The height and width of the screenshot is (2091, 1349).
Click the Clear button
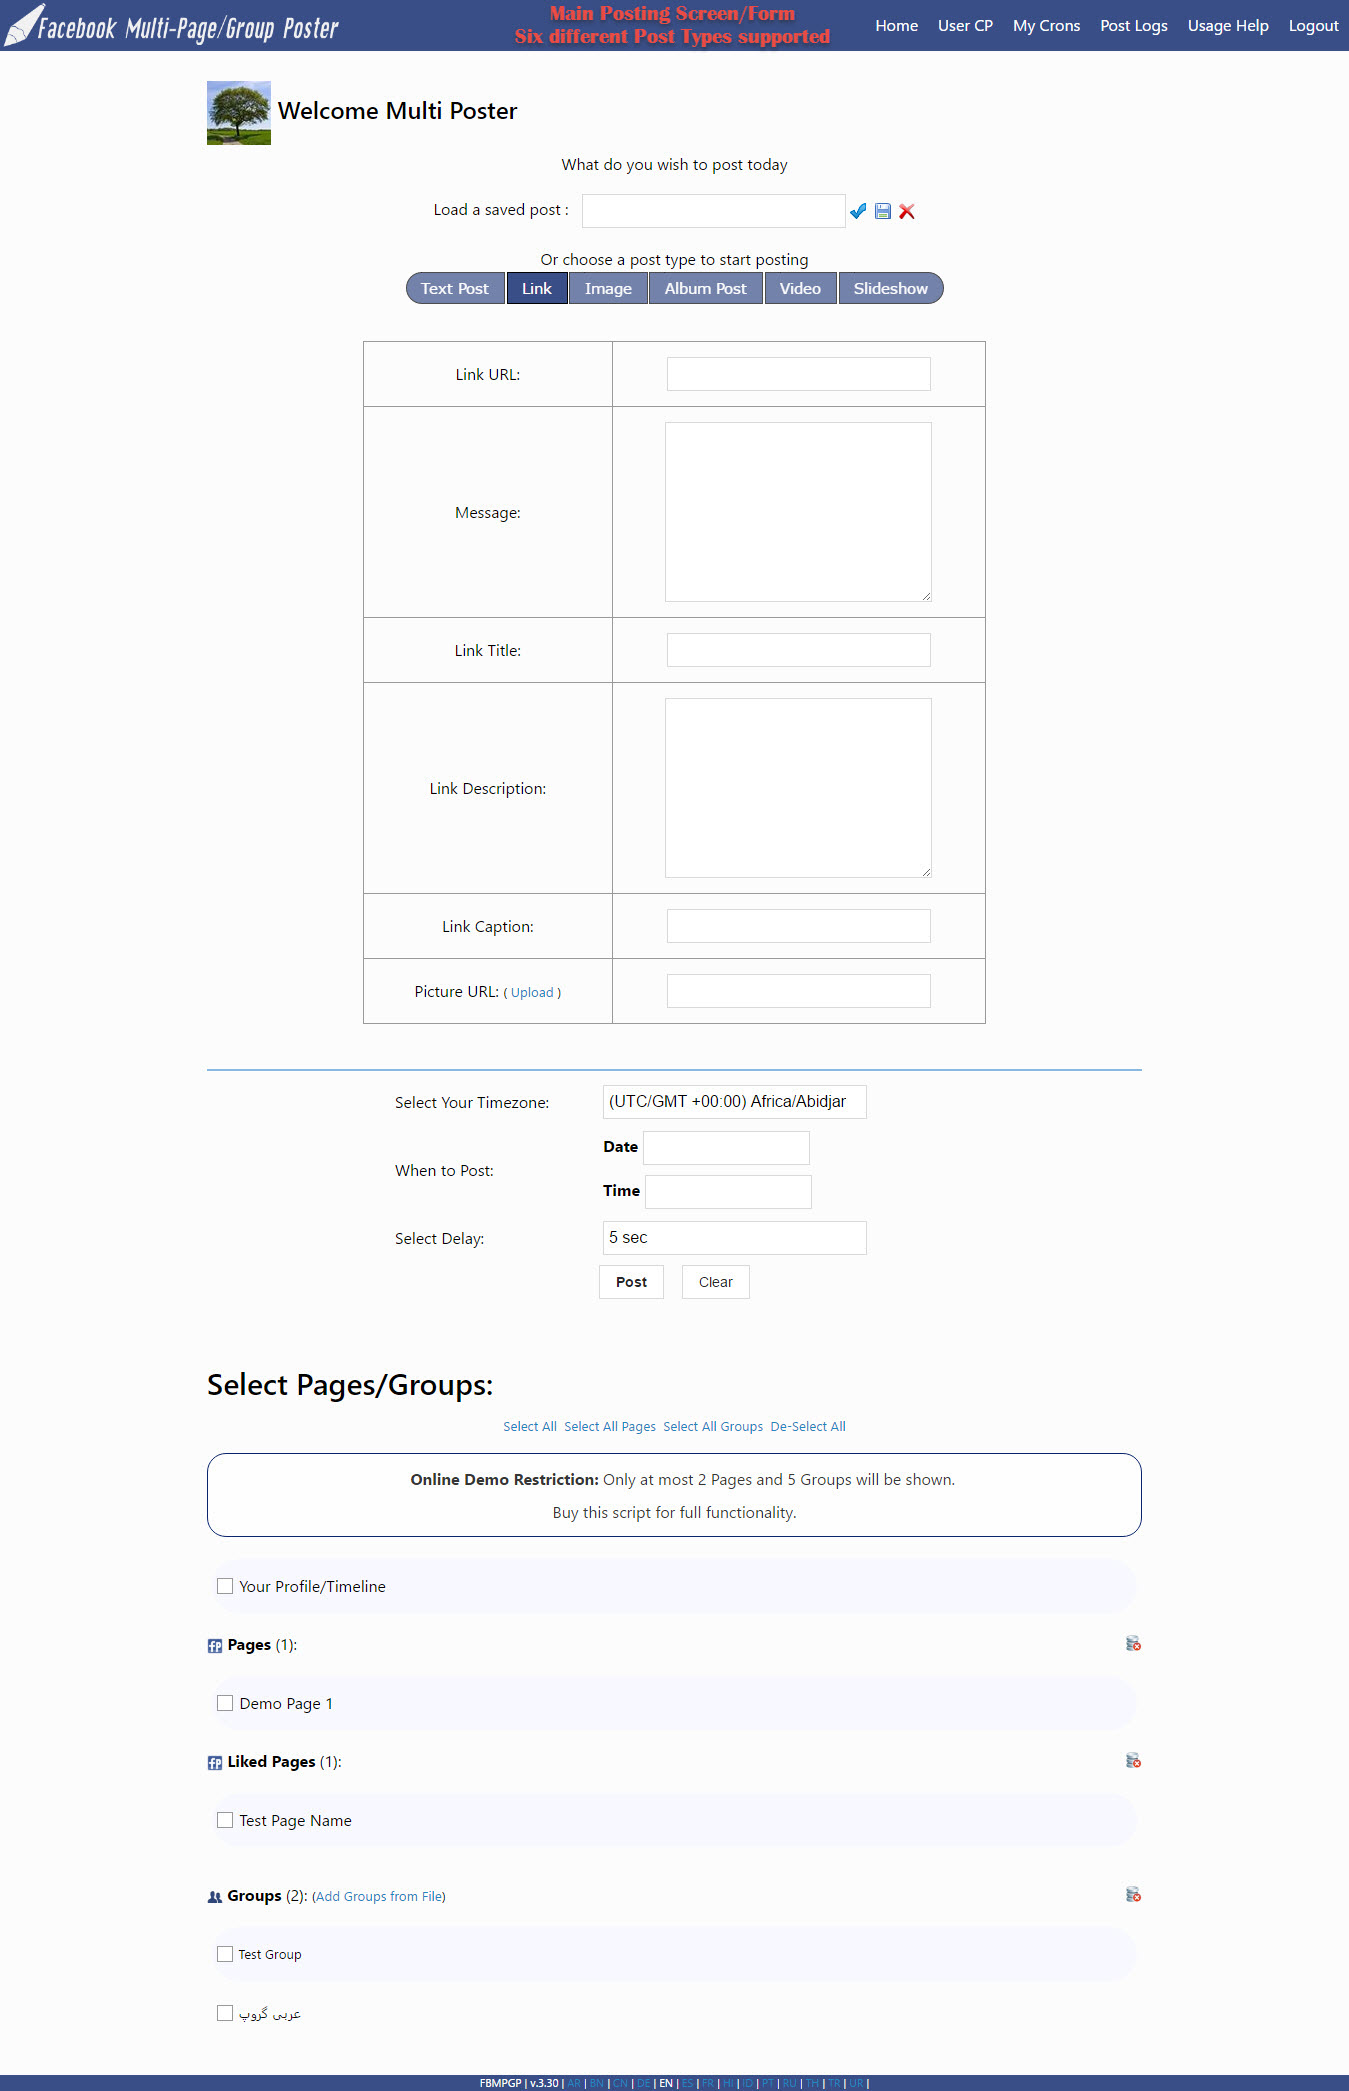coord(716,1282)
